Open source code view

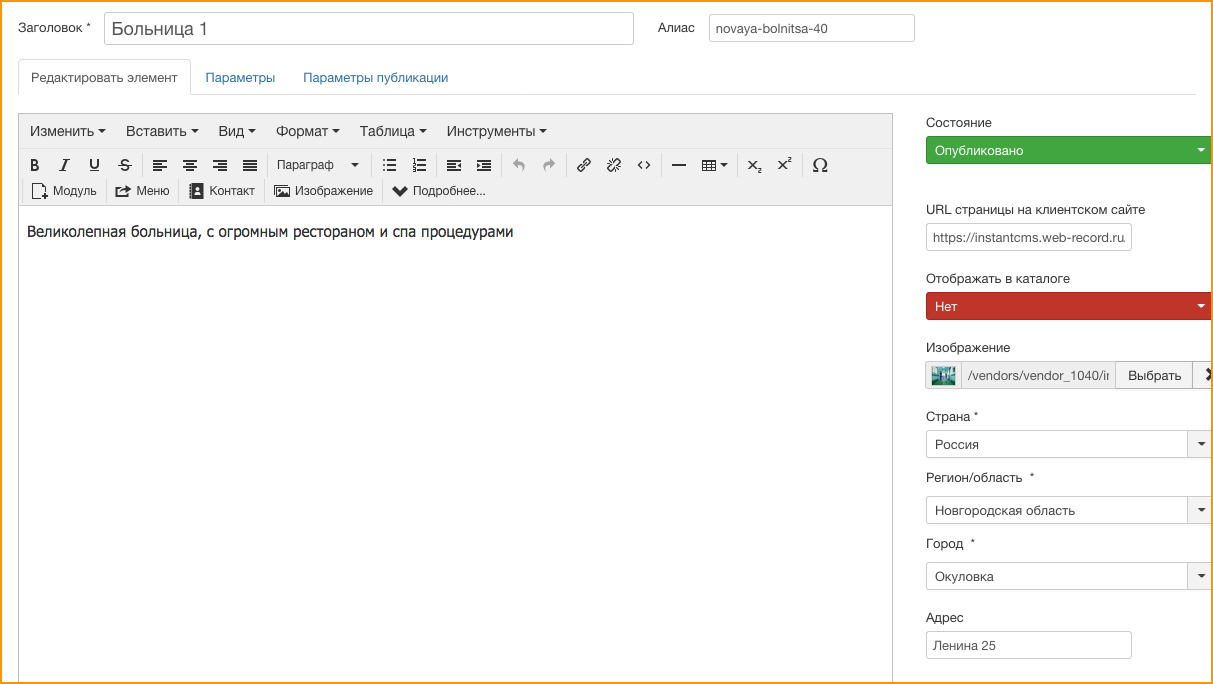[x=644, y=165]
